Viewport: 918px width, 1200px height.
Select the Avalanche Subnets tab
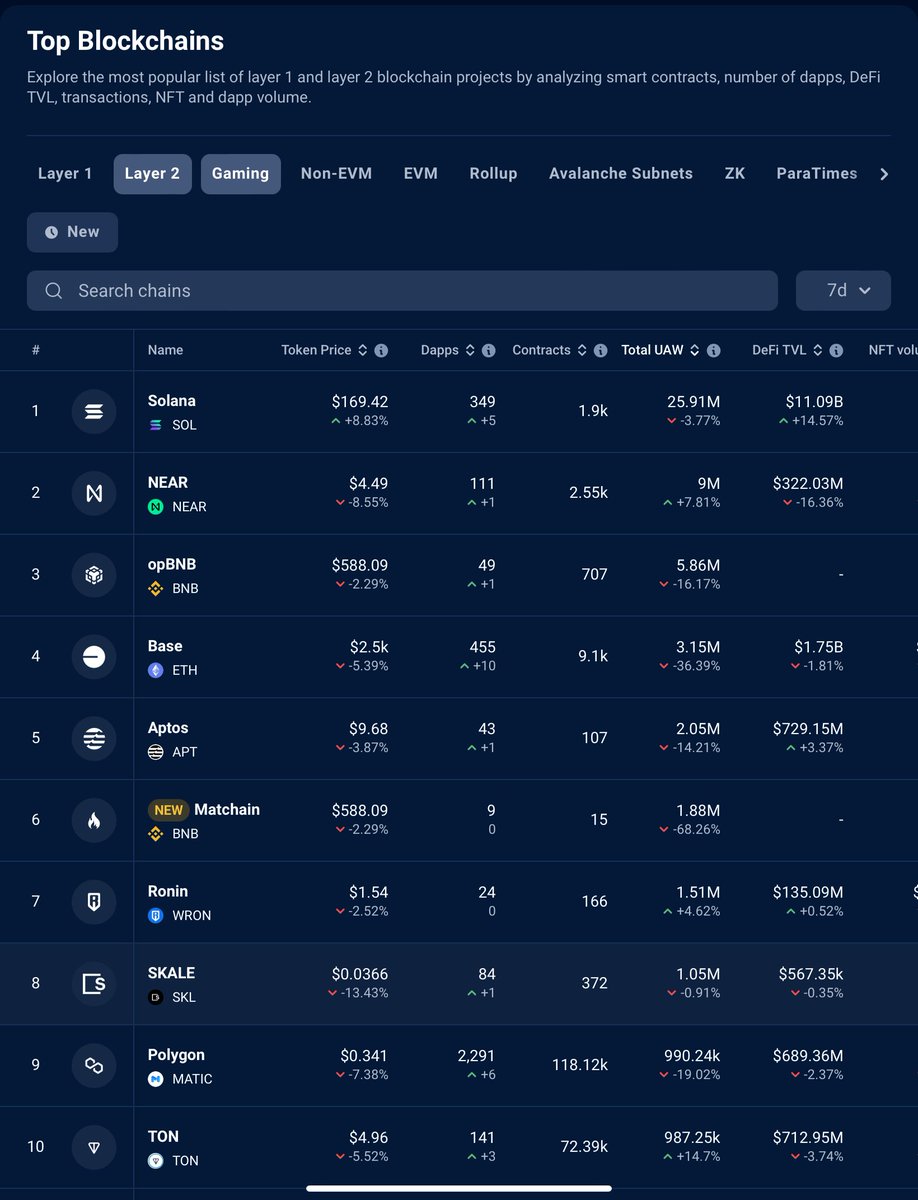coord(621,174)
